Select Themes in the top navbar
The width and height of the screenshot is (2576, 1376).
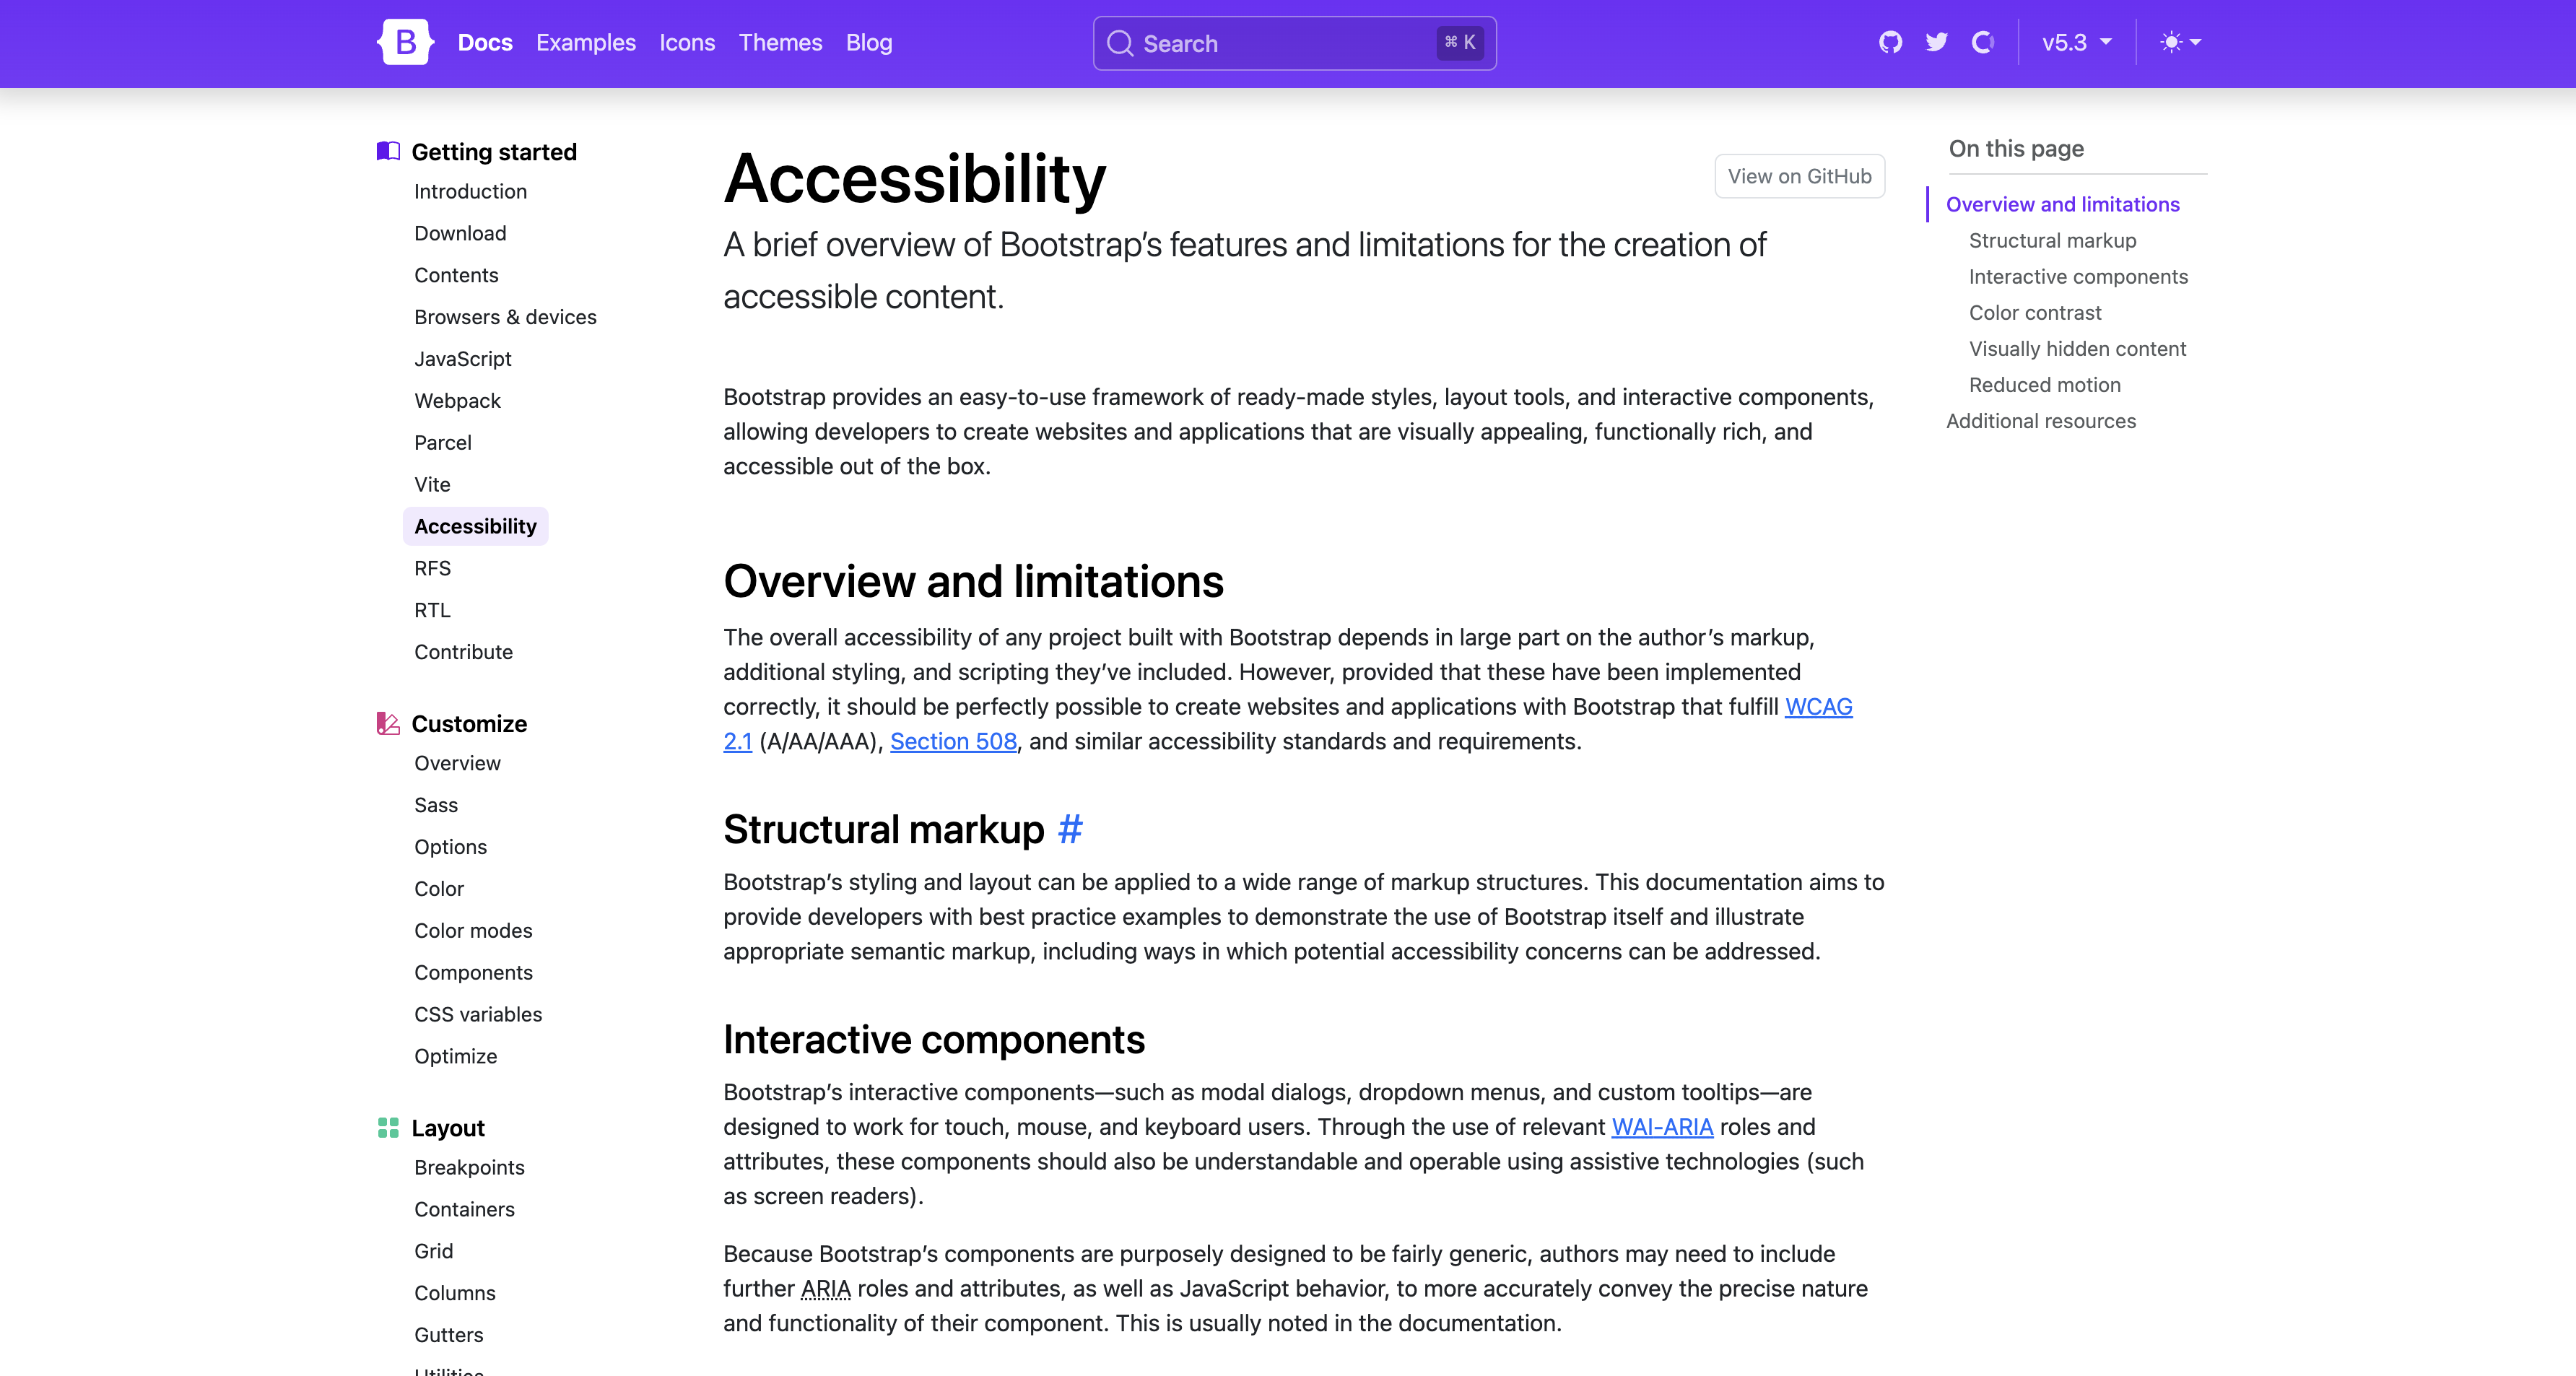(780, 42)
